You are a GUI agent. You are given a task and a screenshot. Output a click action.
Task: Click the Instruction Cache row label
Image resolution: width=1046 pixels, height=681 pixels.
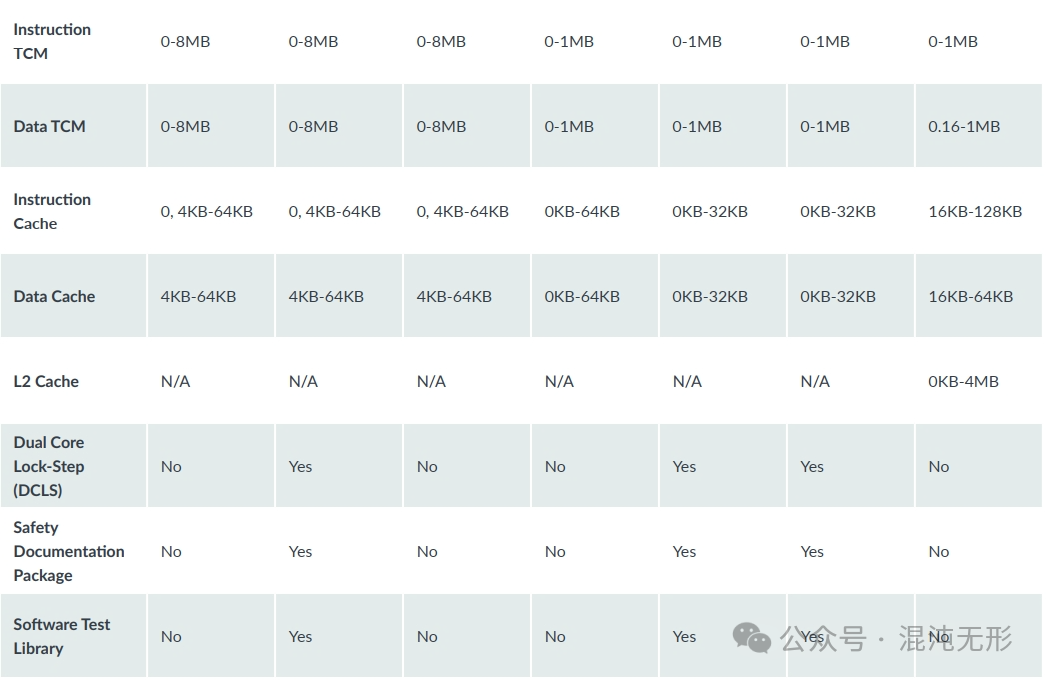[52, 211]
